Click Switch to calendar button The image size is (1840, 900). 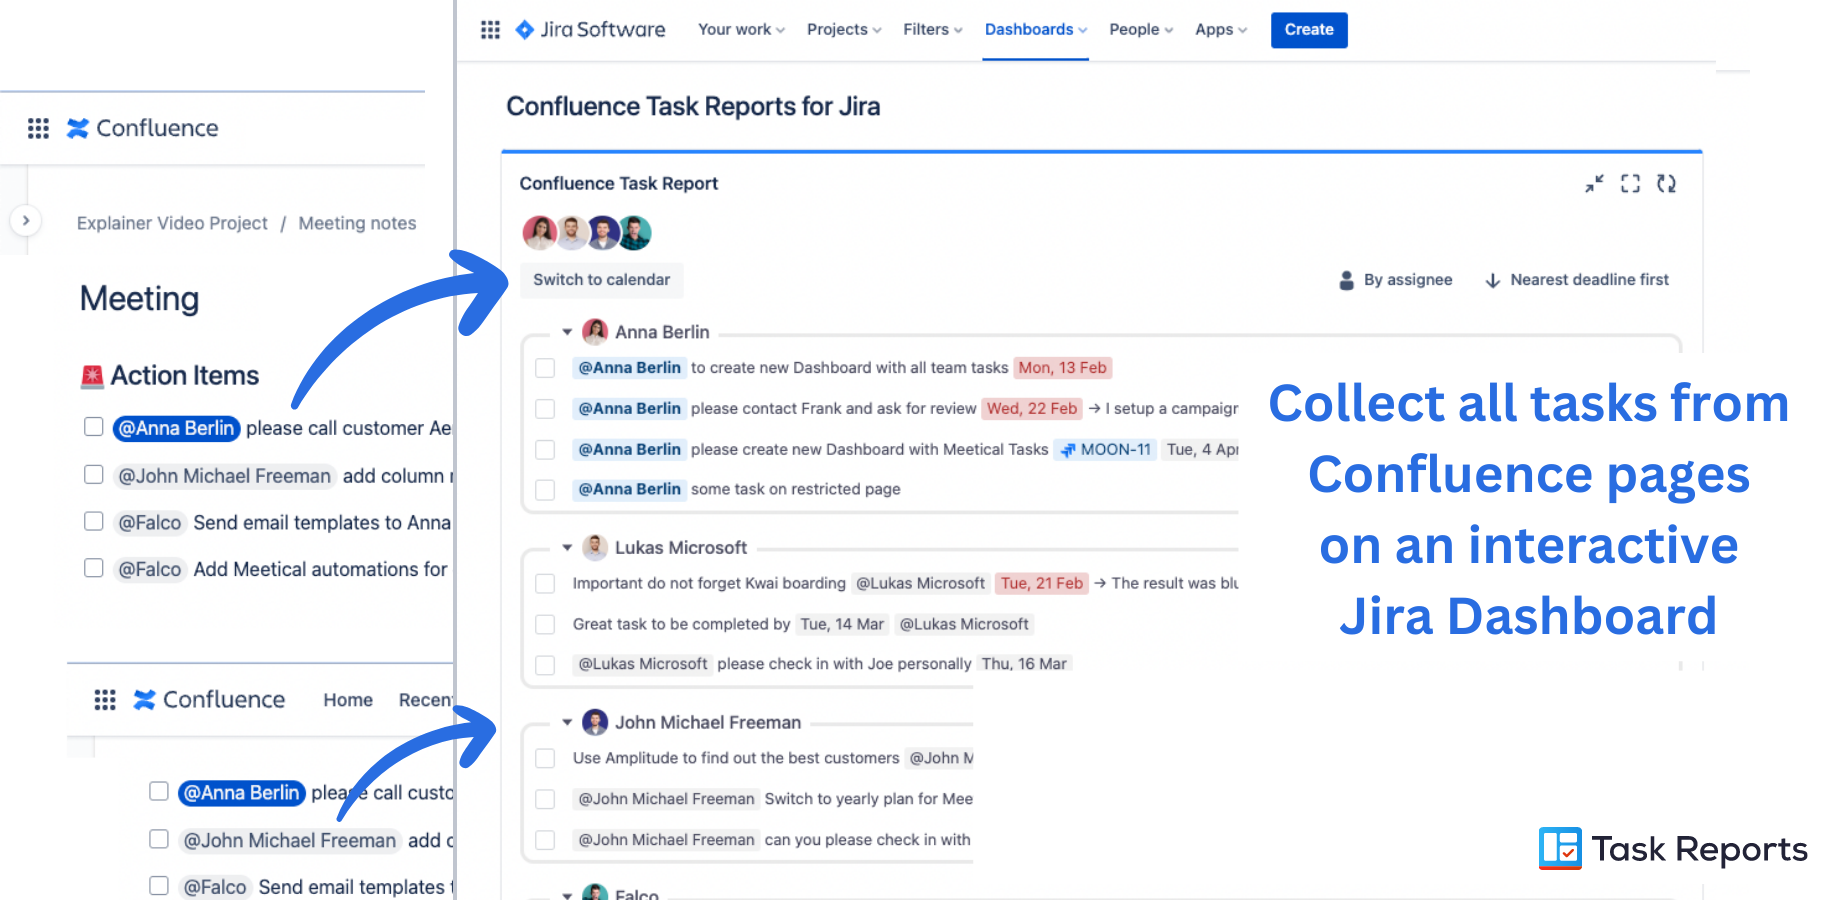click(602, 280)
